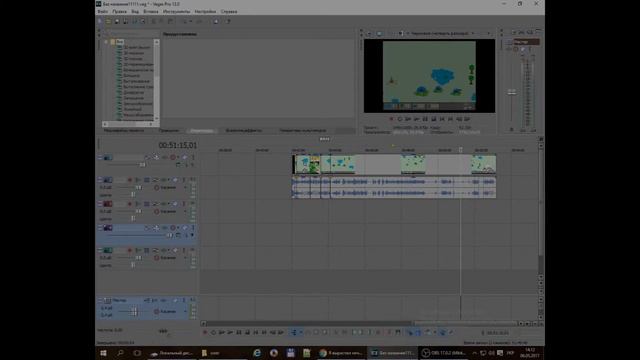Select the Normal Edit tool below timeline
Viewport: 640px width, 360px height.
[x=293, y=333]
